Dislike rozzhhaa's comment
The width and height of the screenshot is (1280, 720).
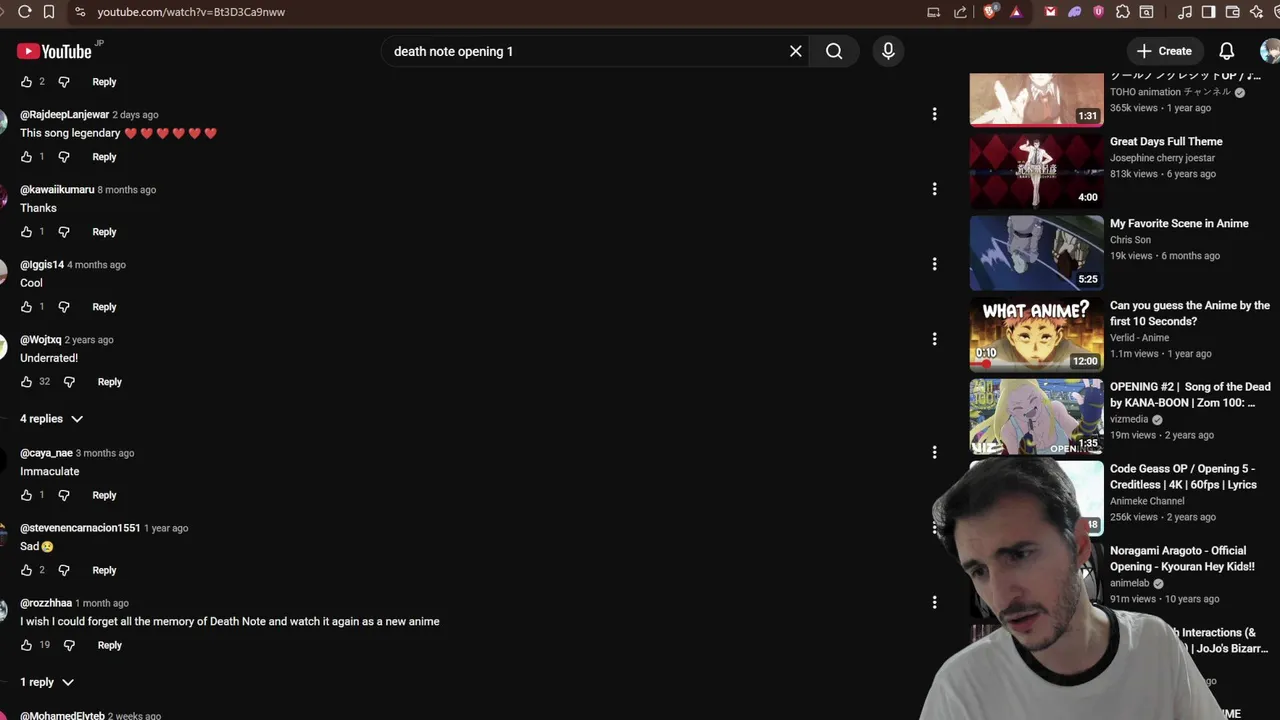69,645
